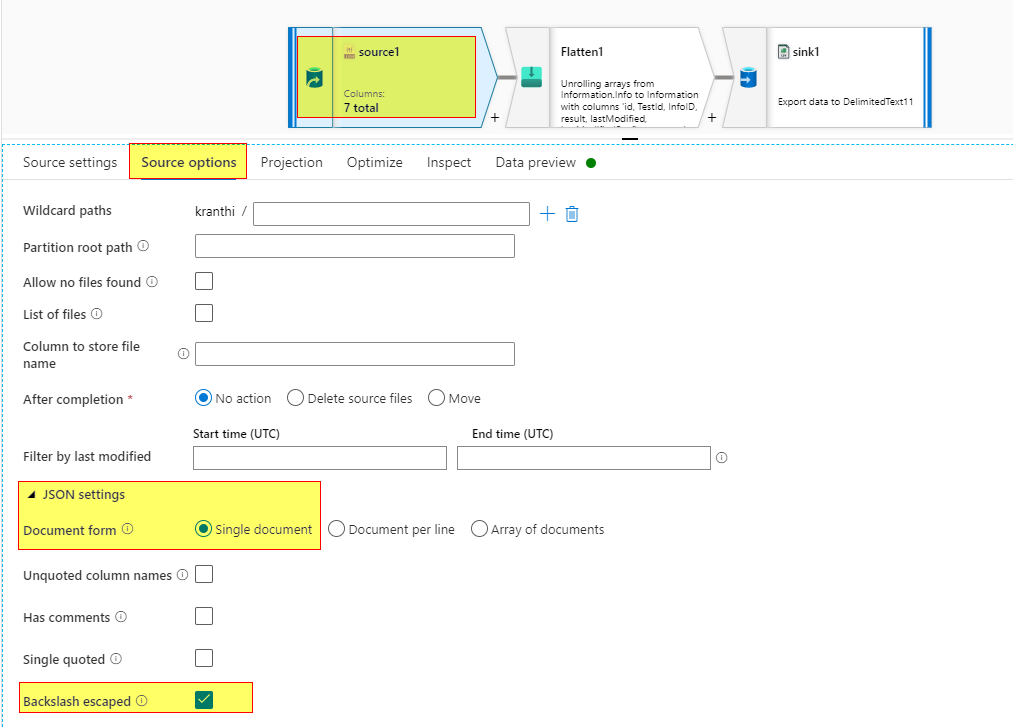
Task: Show info icon next to Document form
Action: coord(128,529)
